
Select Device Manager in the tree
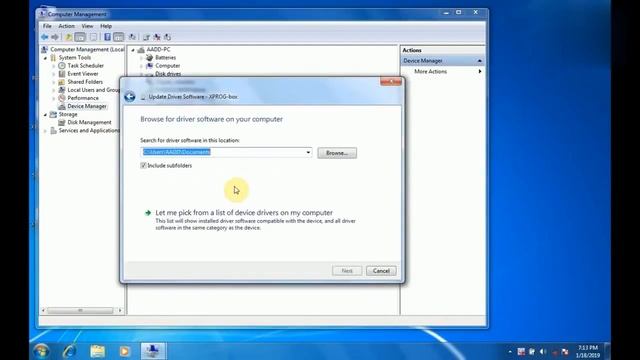click(x=87, y=106)
